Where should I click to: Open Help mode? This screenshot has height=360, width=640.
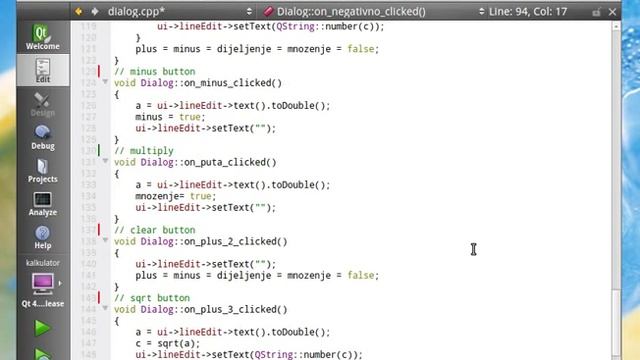pos(43,237)
